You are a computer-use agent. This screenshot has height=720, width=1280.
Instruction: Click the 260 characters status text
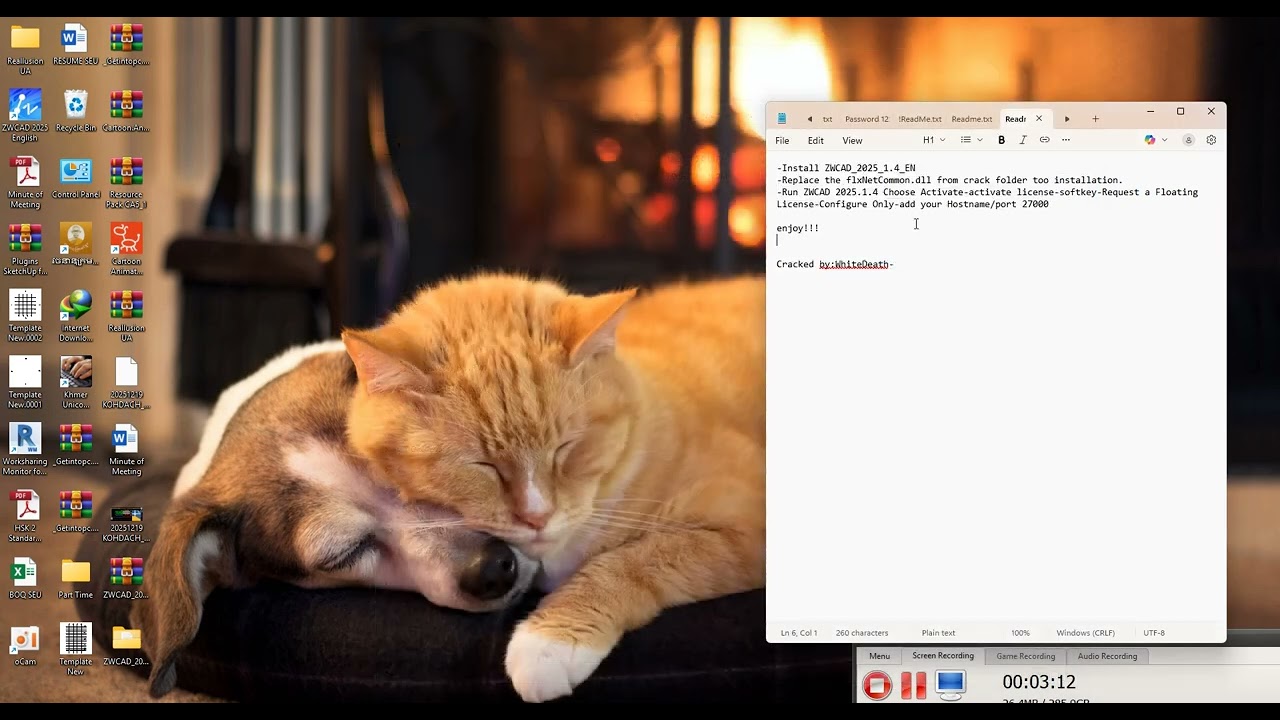[x=862, y=633]
